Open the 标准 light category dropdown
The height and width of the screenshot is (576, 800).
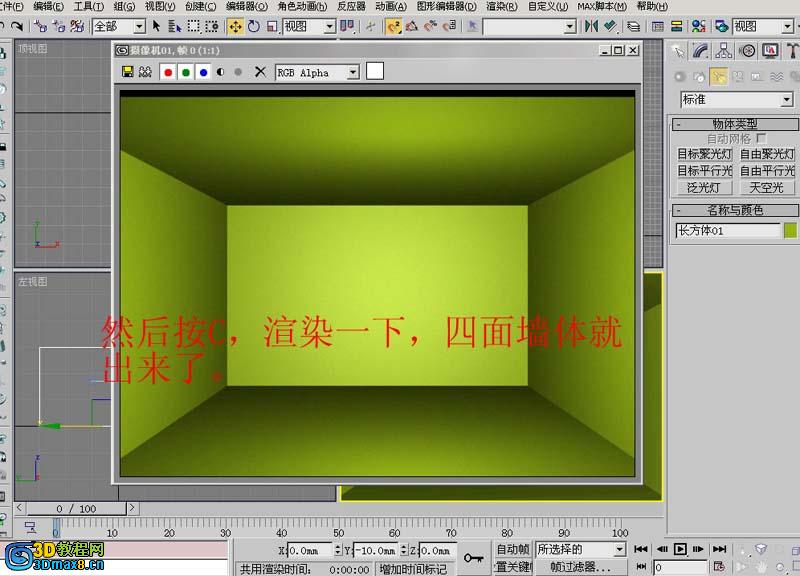(x=787, y=99)
